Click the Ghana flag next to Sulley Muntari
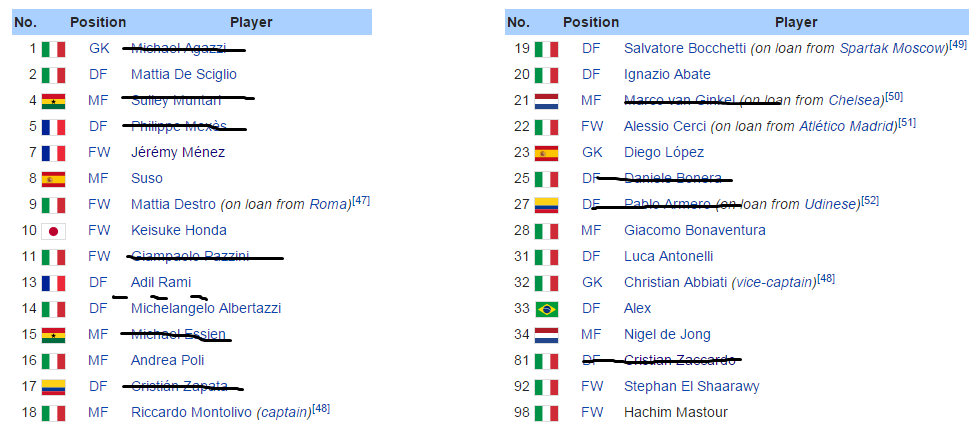The image size is (971, 433). click(x=53, y=101)
